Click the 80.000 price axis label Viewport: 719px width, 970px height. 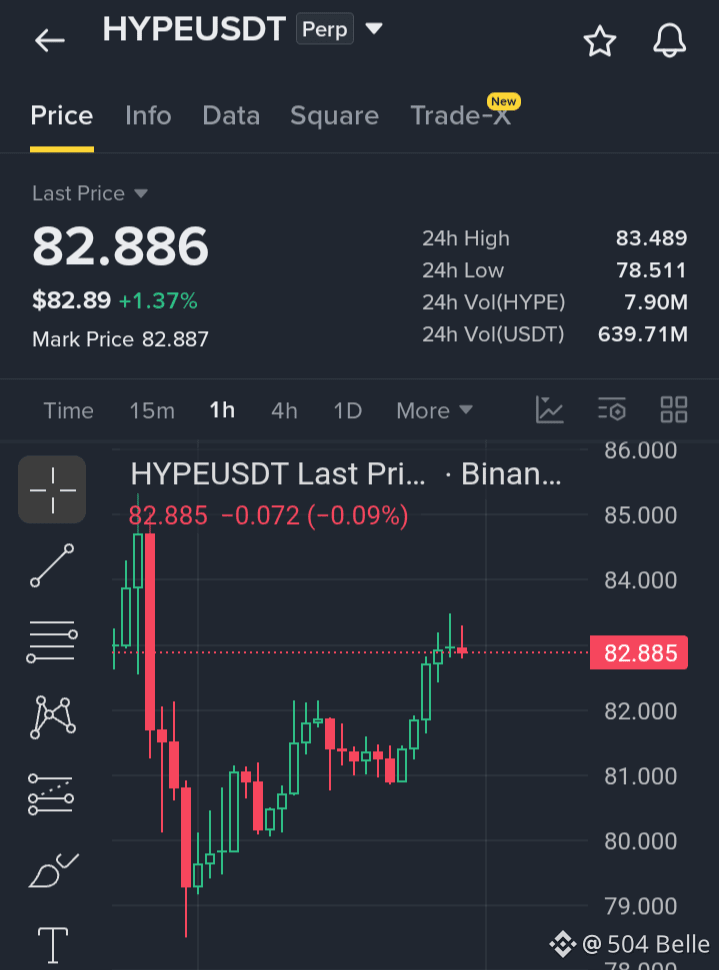click(640, 841)
